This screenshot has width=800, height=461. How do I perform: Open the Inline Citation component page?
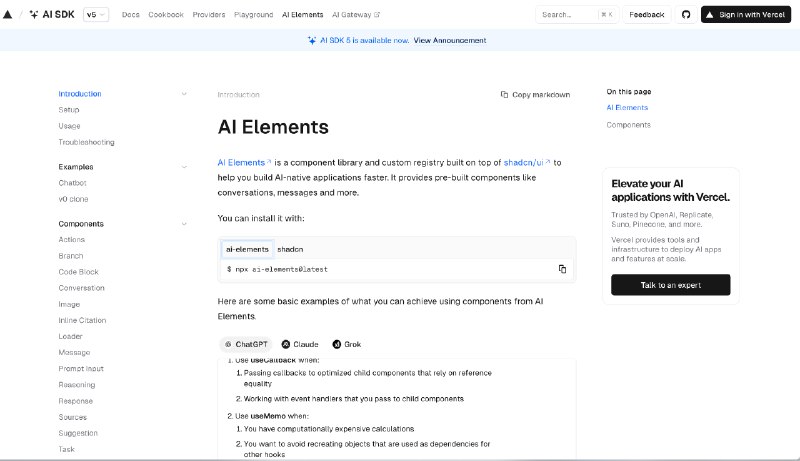coord(82,320)
